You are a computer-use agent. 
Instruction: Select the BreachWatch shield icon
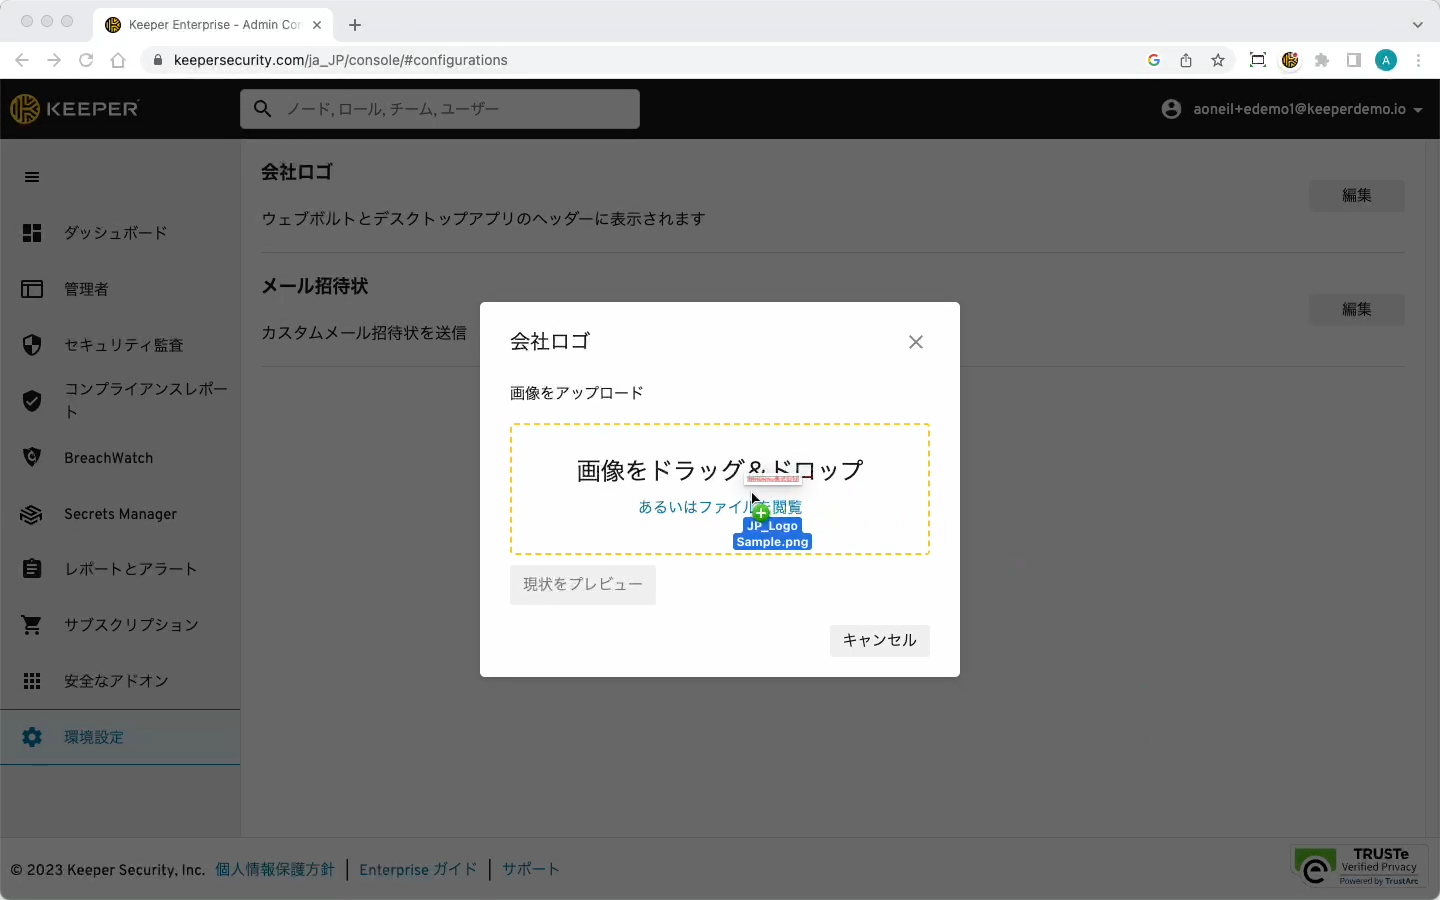coord(32,457)
